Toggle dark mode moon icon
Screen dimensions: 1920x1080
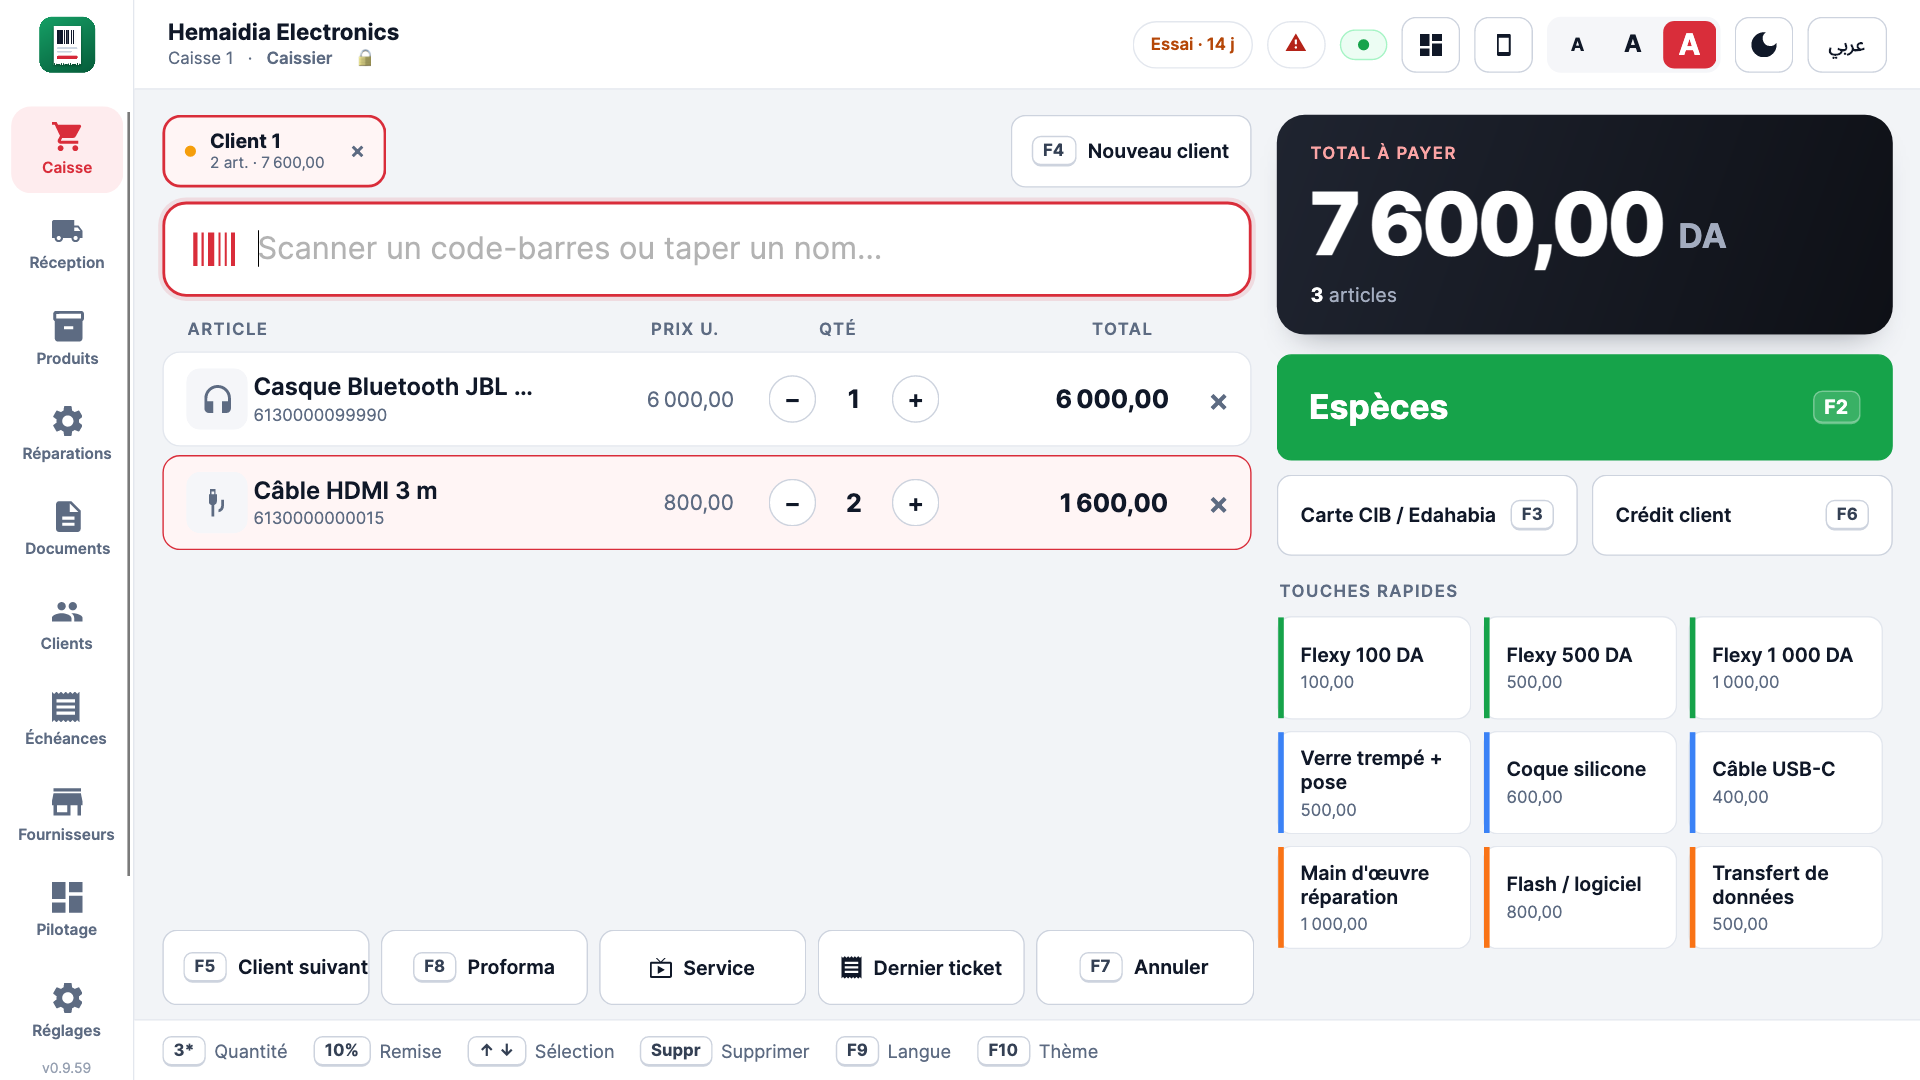pyautogui.click(x=1764, y=45)
